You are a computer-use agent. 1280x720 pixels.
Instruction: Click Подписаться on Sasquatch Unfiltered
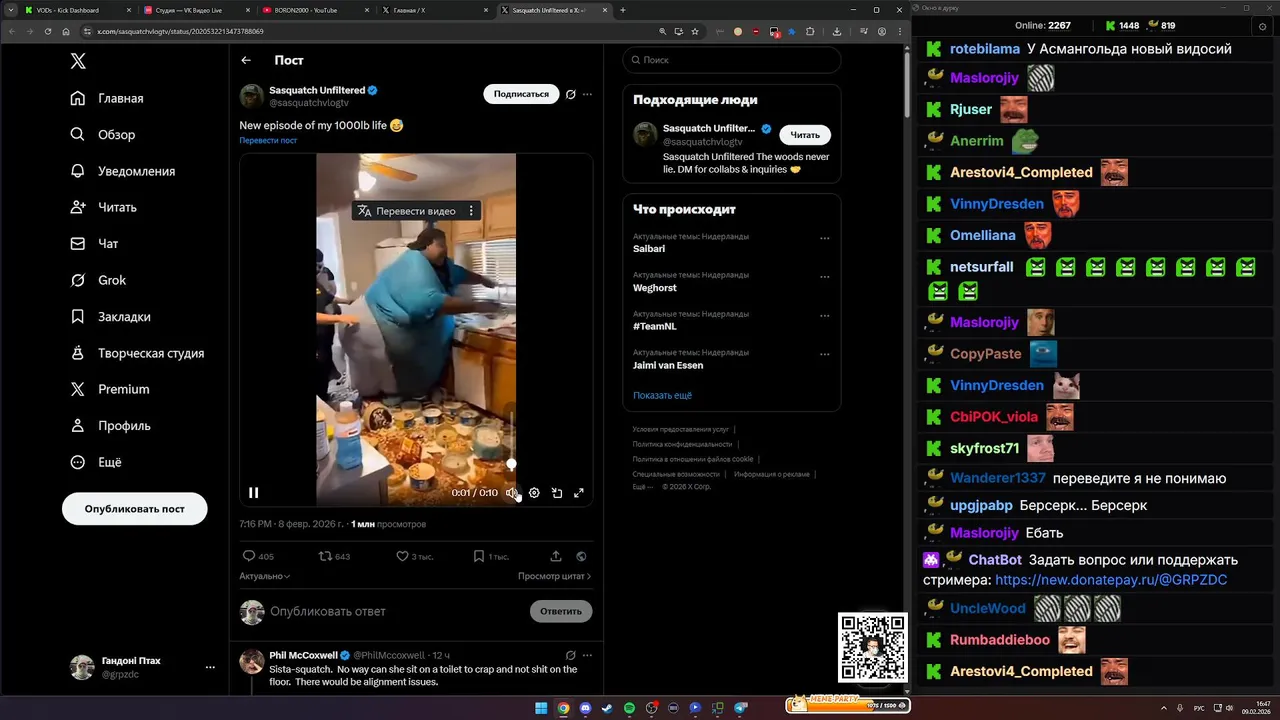click(x=521, y=94)
